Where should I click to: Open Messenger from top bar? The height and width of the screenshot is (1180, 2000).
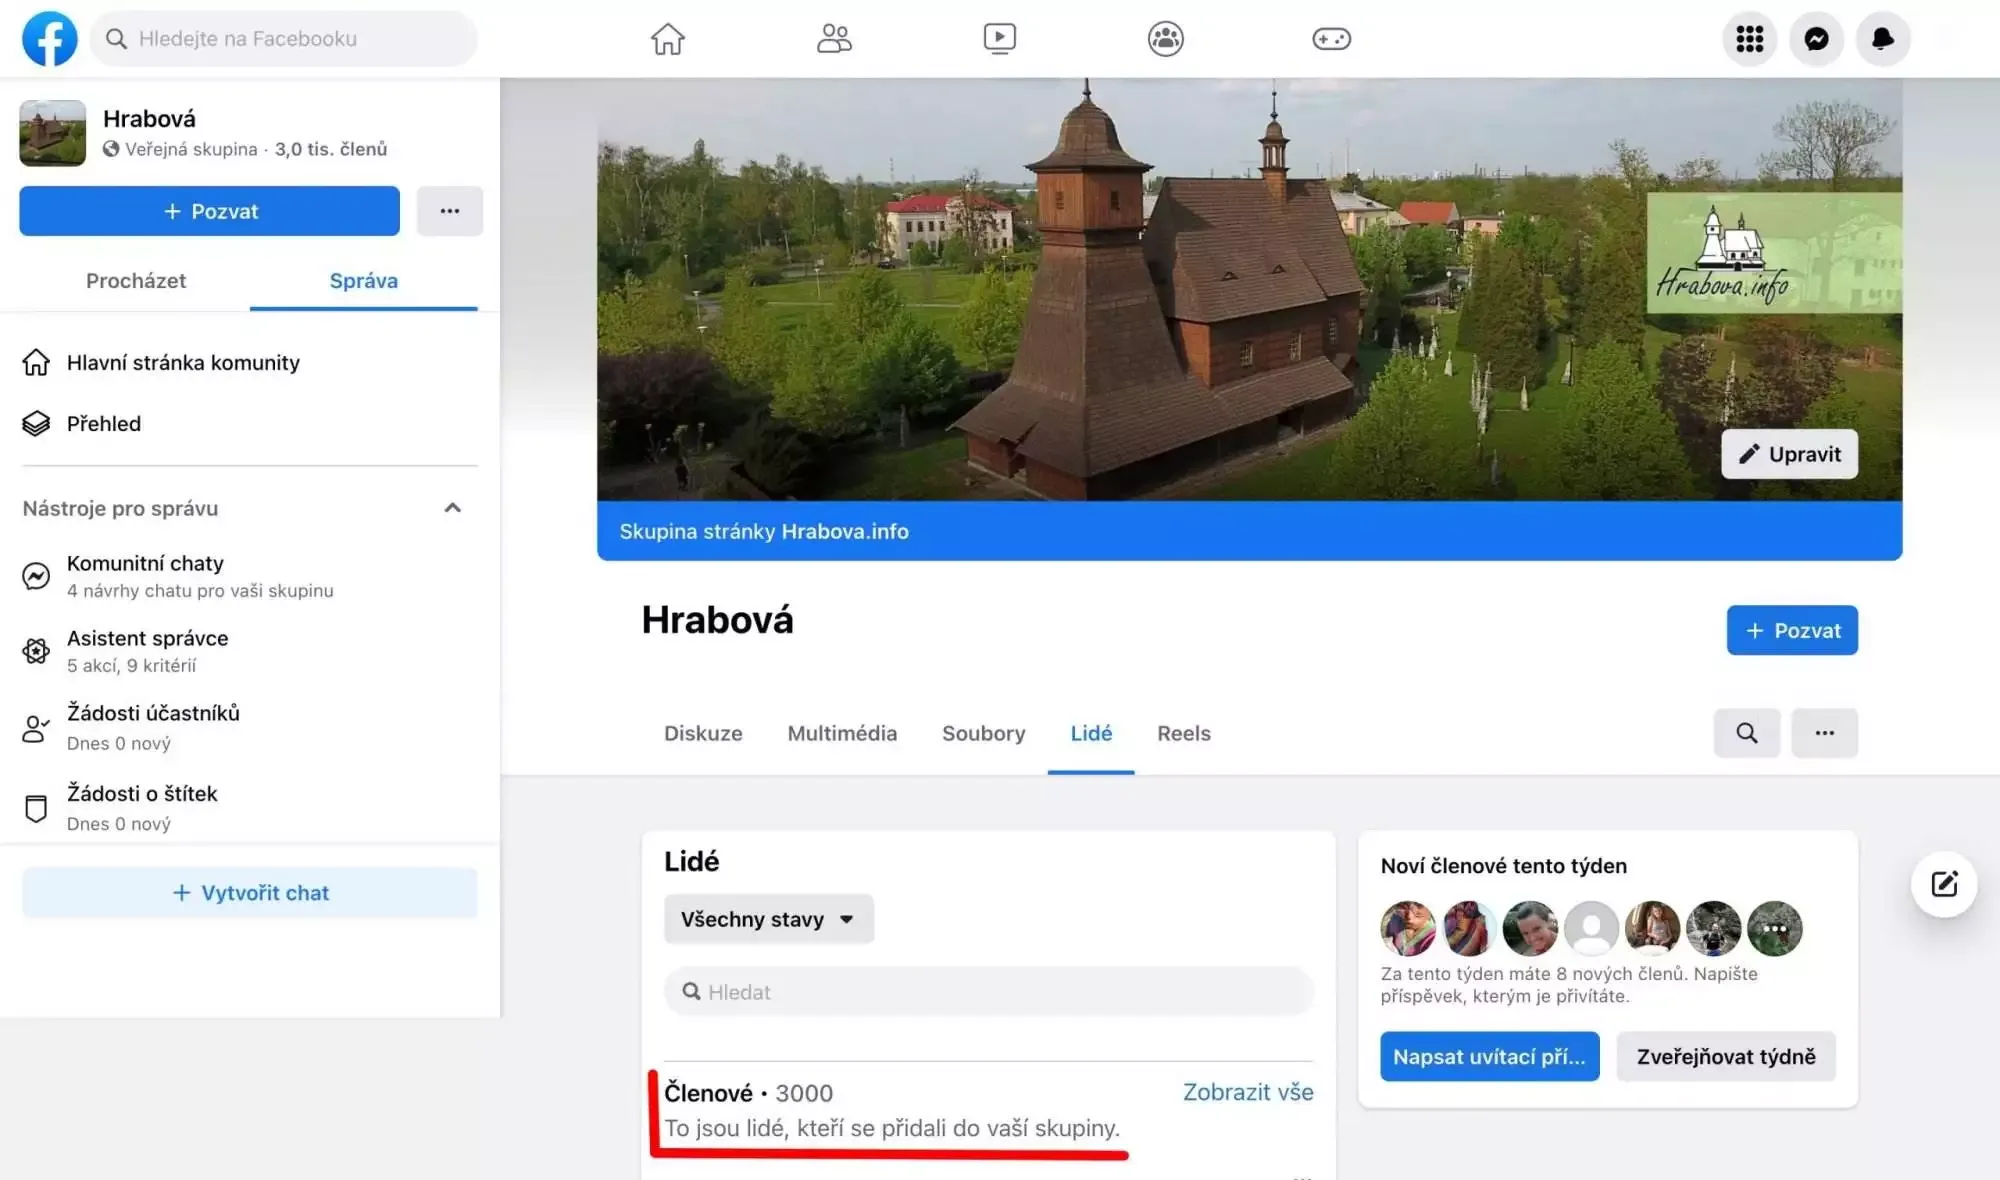pyautogui.click(x=1816, y=39)
